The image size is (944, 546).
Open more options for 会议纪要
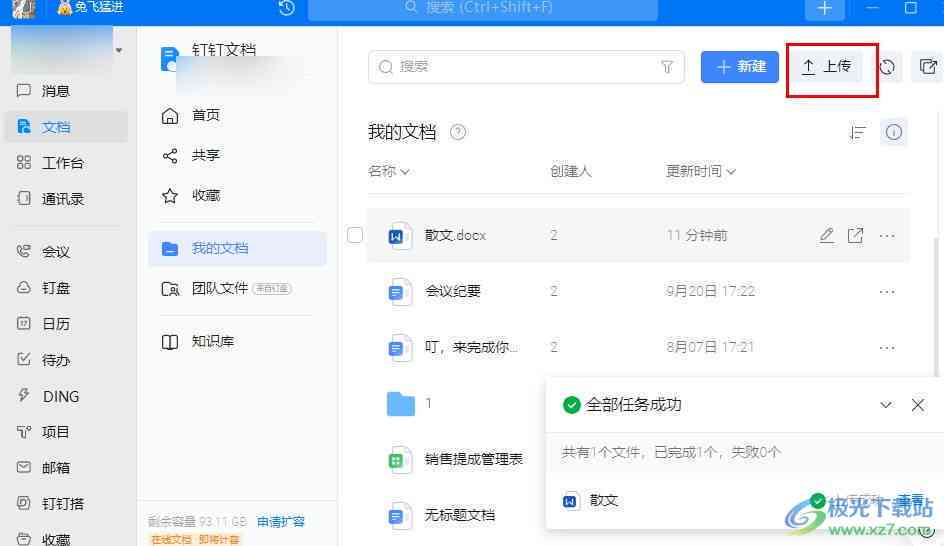point(887,292)
